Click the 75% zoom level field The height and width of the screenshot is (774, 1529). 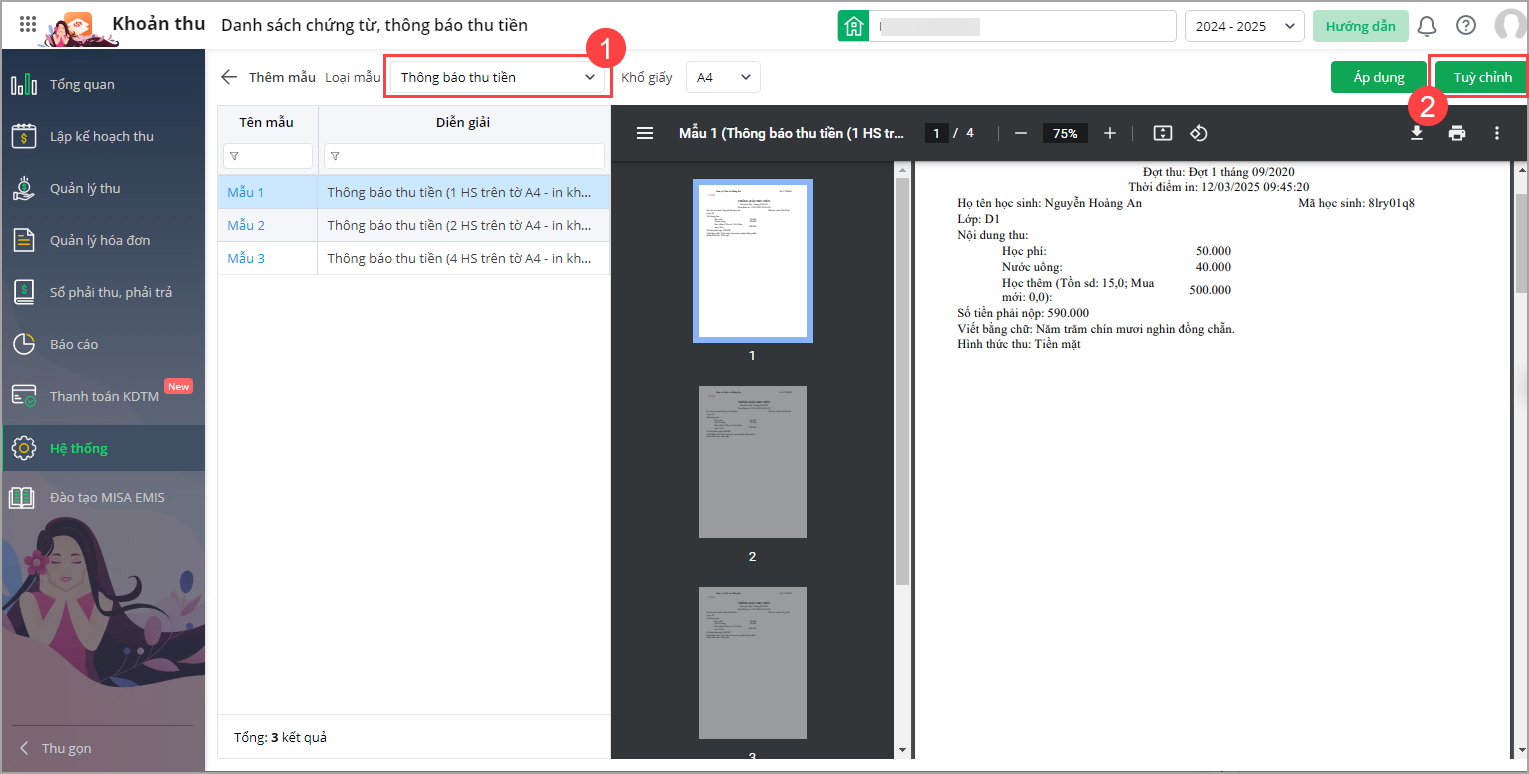pos(1065,133)
